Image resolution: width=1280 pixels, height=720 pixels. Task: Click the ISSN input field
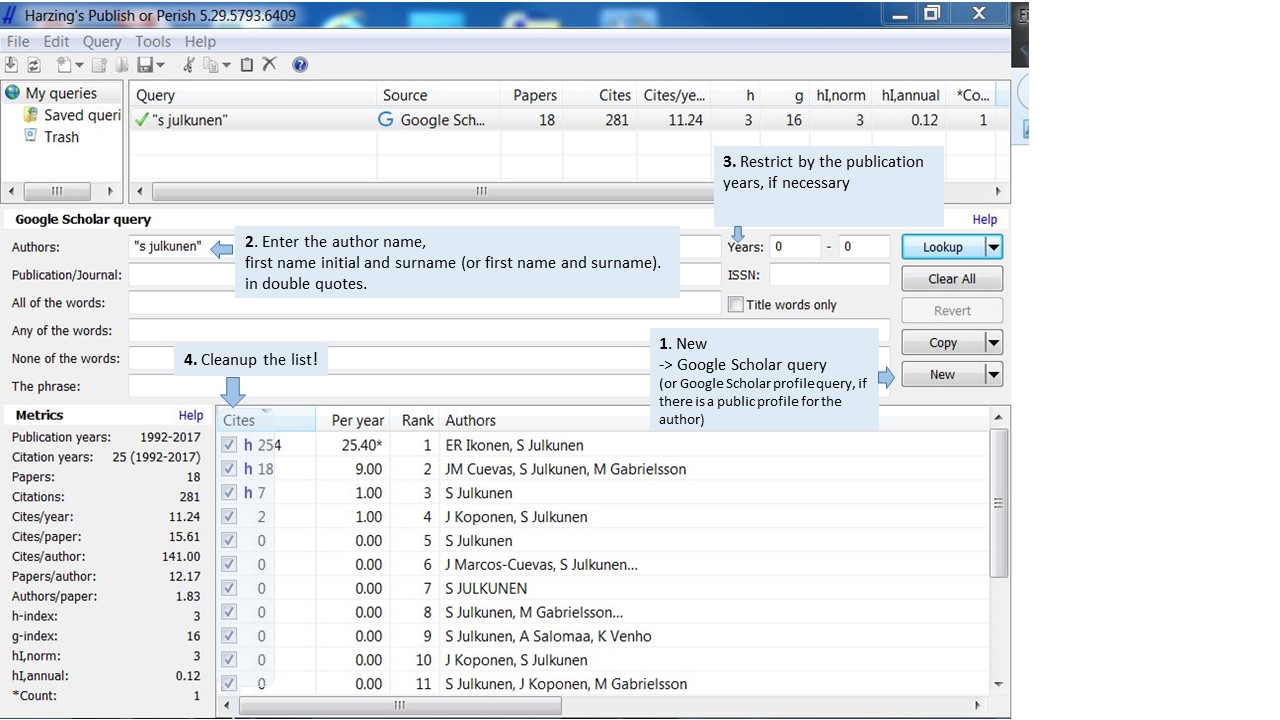[829, 275]
